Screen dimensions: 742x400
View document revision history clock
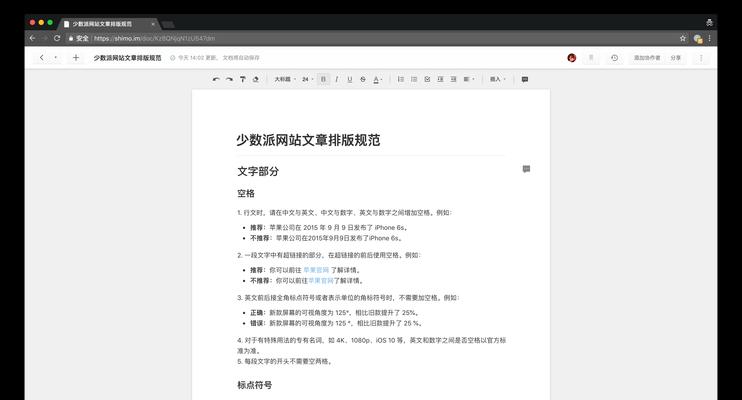coord(614,58)
